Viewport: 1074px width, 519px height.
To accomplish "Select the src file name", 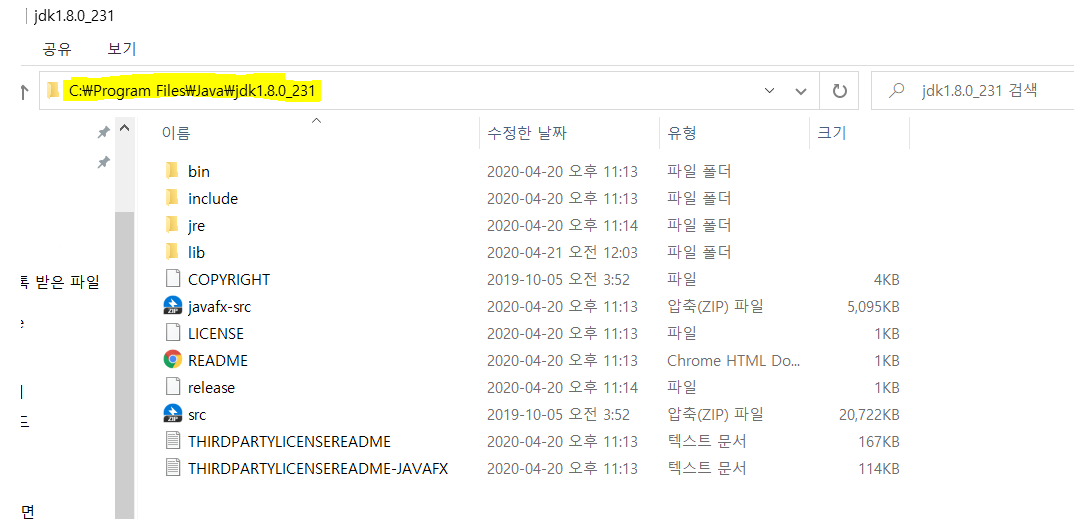I will click(x=197, y=414).
